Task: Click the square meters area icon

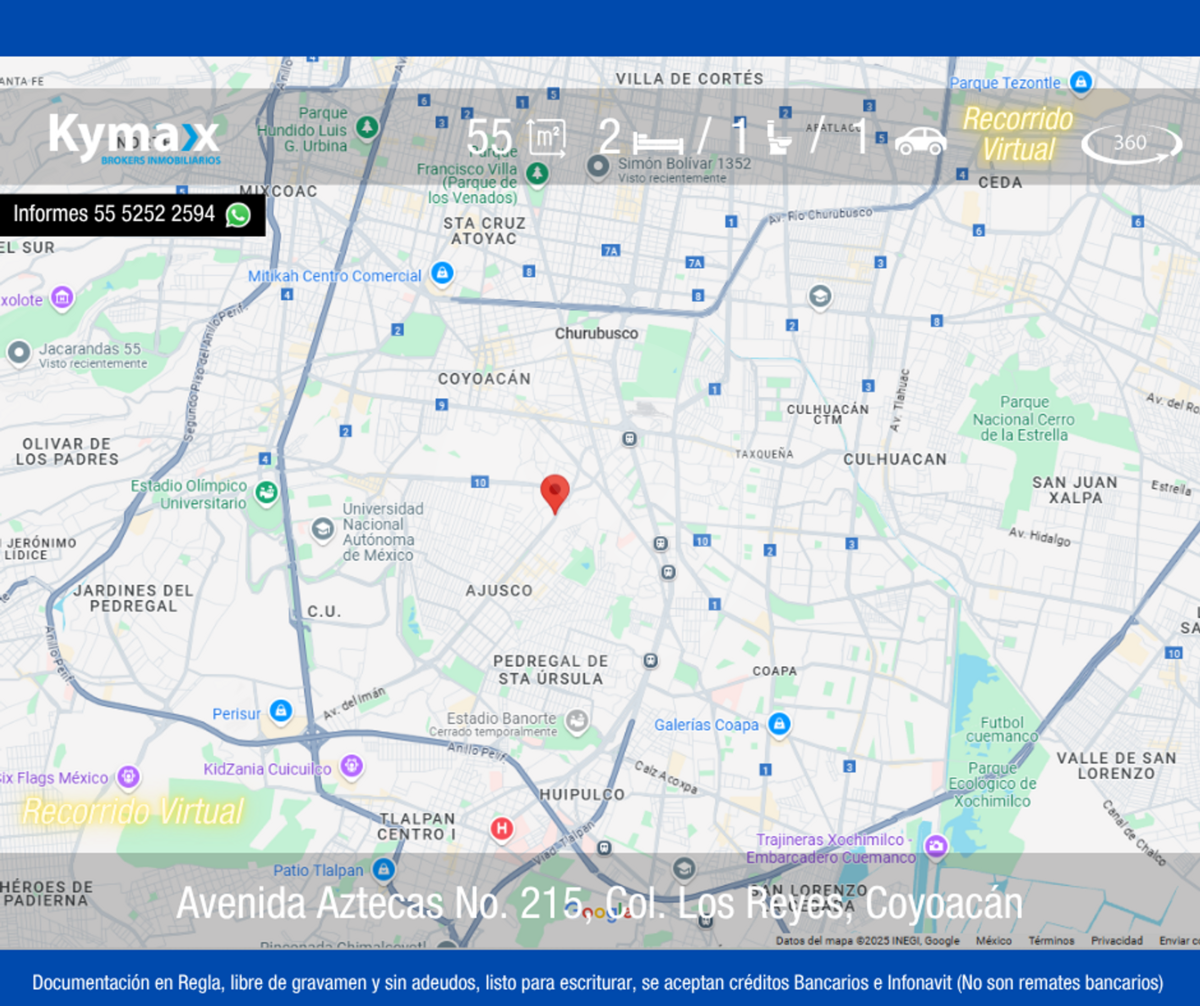Action: coord(547,138)
